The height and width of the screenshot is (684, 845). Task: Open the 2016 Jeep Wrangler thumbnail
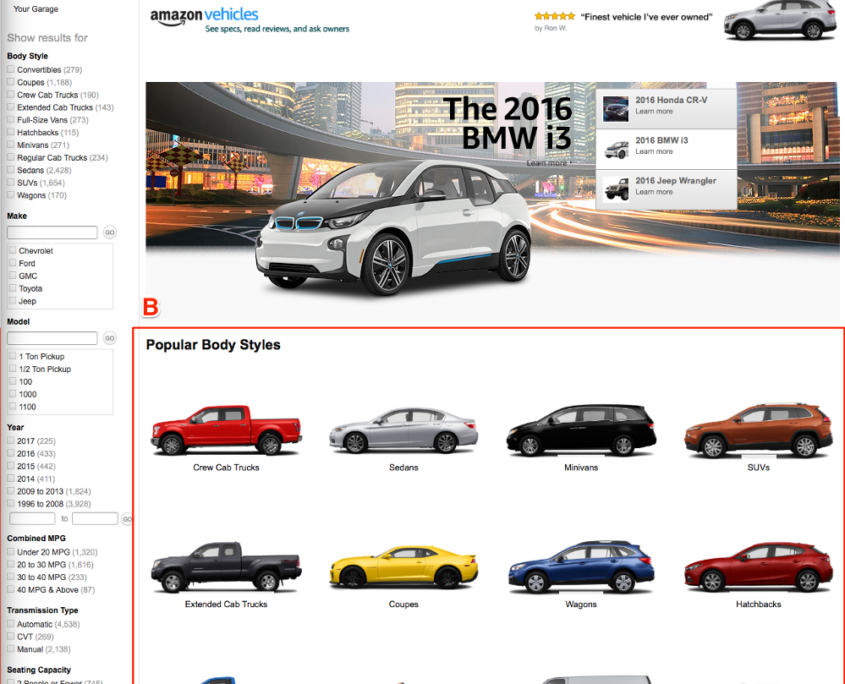615,189
